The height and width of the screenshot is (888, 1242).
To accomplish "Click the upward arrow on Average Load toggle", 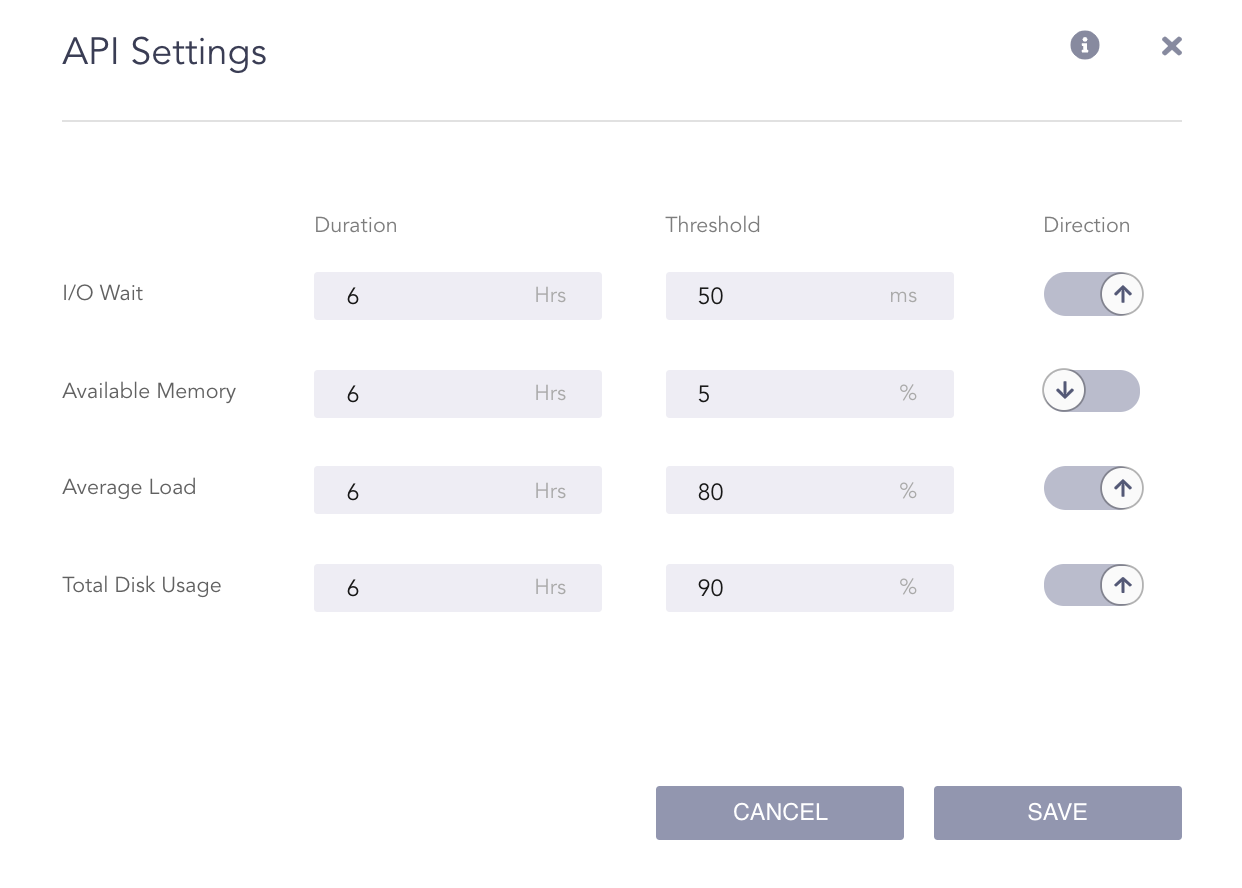I will [x=1121, y=488].
